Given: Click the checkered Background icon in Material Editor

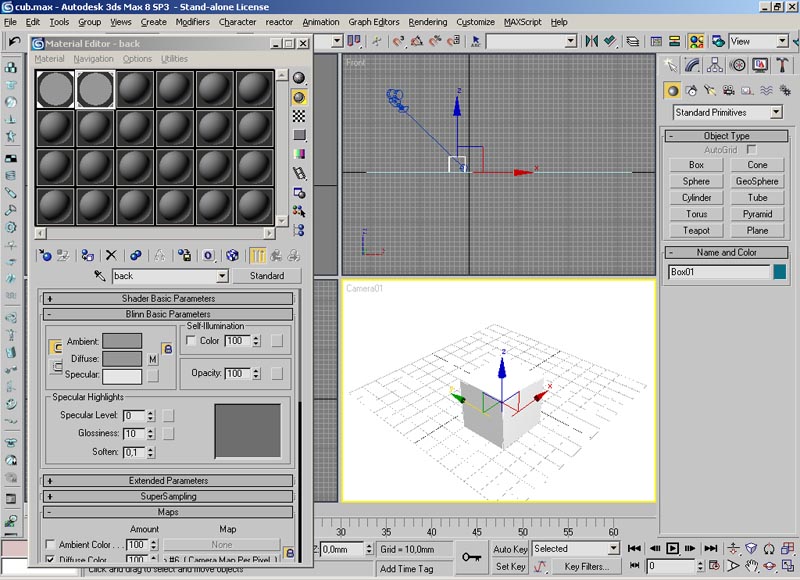Looking at the screenshot, I should 299,116.
